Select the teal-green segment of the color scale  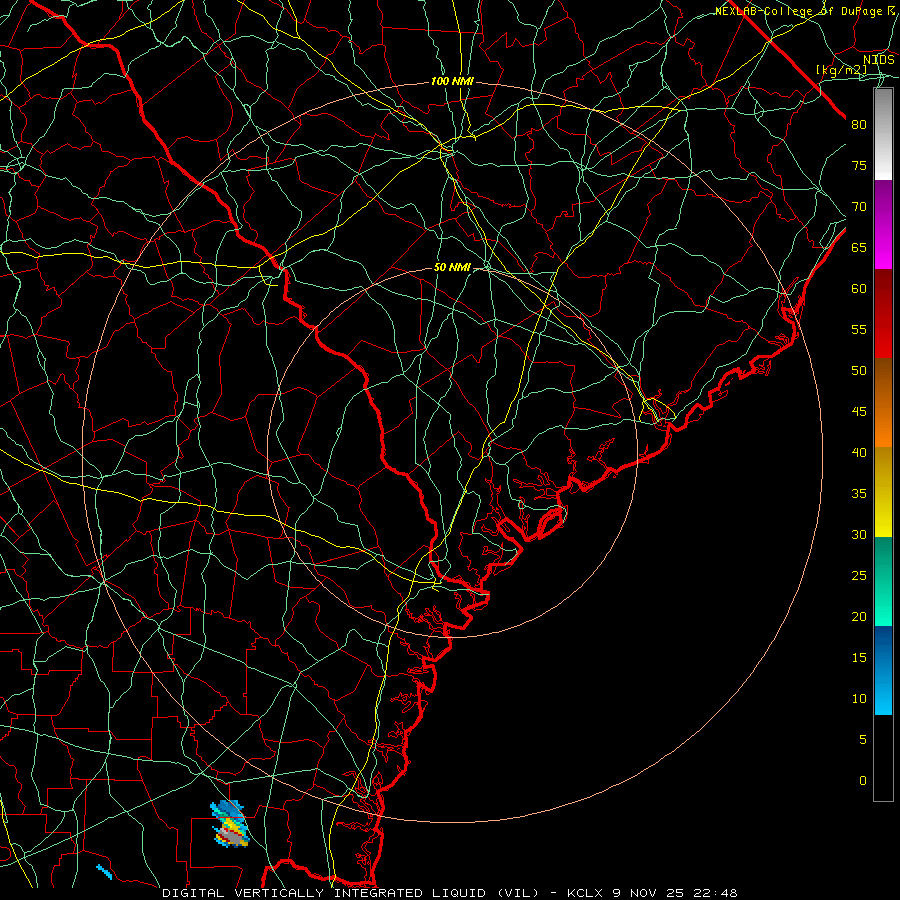883,581
